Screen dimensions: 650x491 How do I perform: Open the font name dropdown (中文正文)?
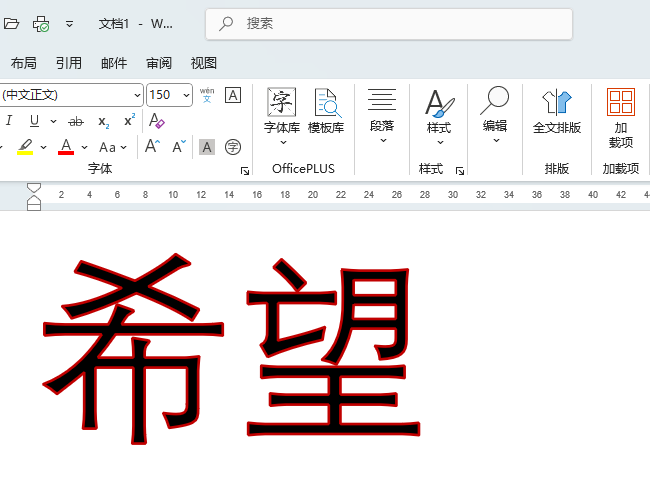137,95
